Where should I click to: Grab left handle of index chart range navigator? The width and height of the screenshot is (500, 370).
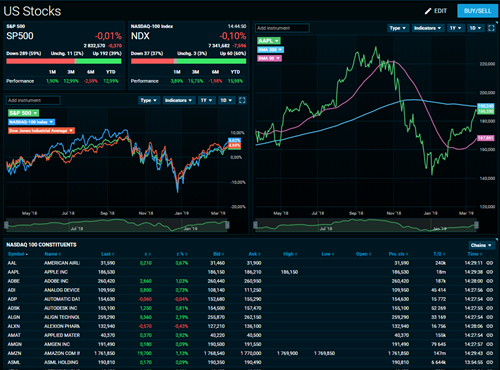tap(6, 225)
